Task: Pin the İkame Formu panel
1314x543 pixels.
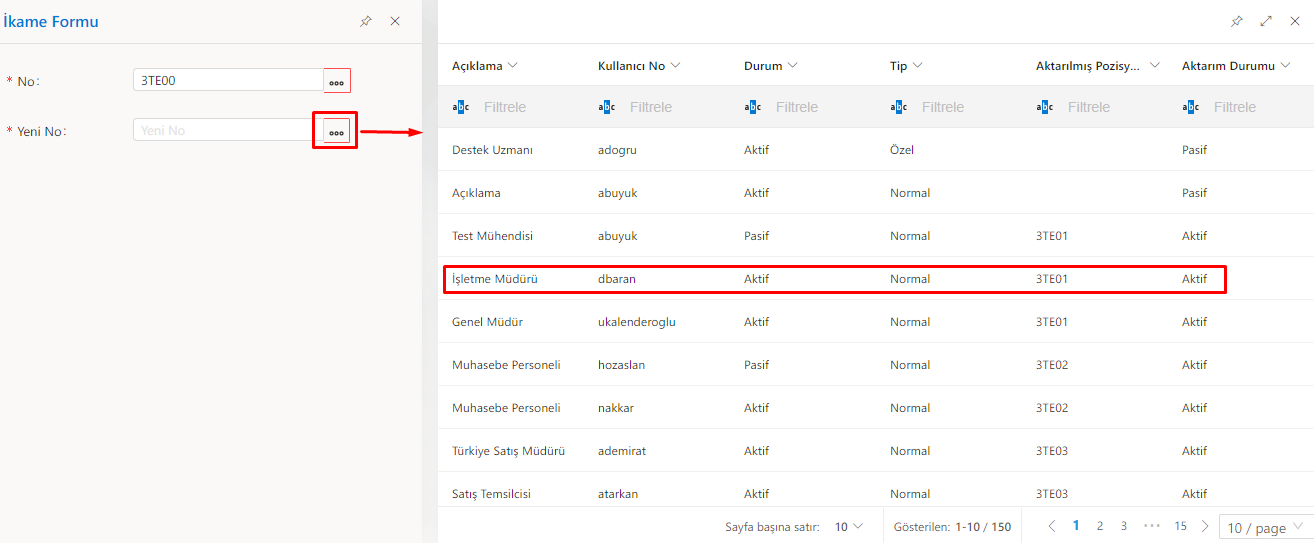Action: (366, 21)
